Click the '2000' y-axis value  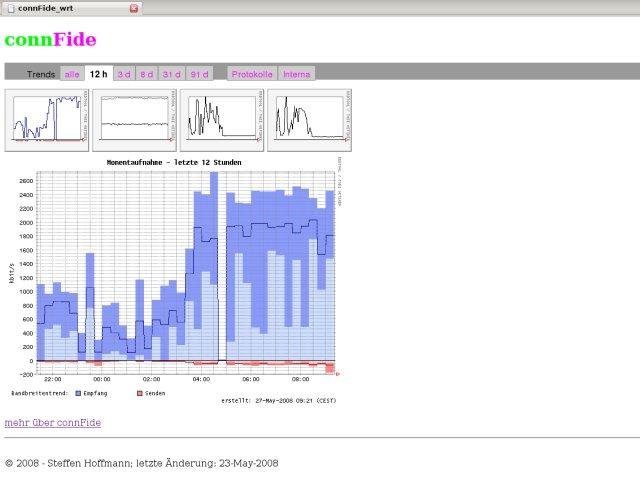(x=26, y=223)
